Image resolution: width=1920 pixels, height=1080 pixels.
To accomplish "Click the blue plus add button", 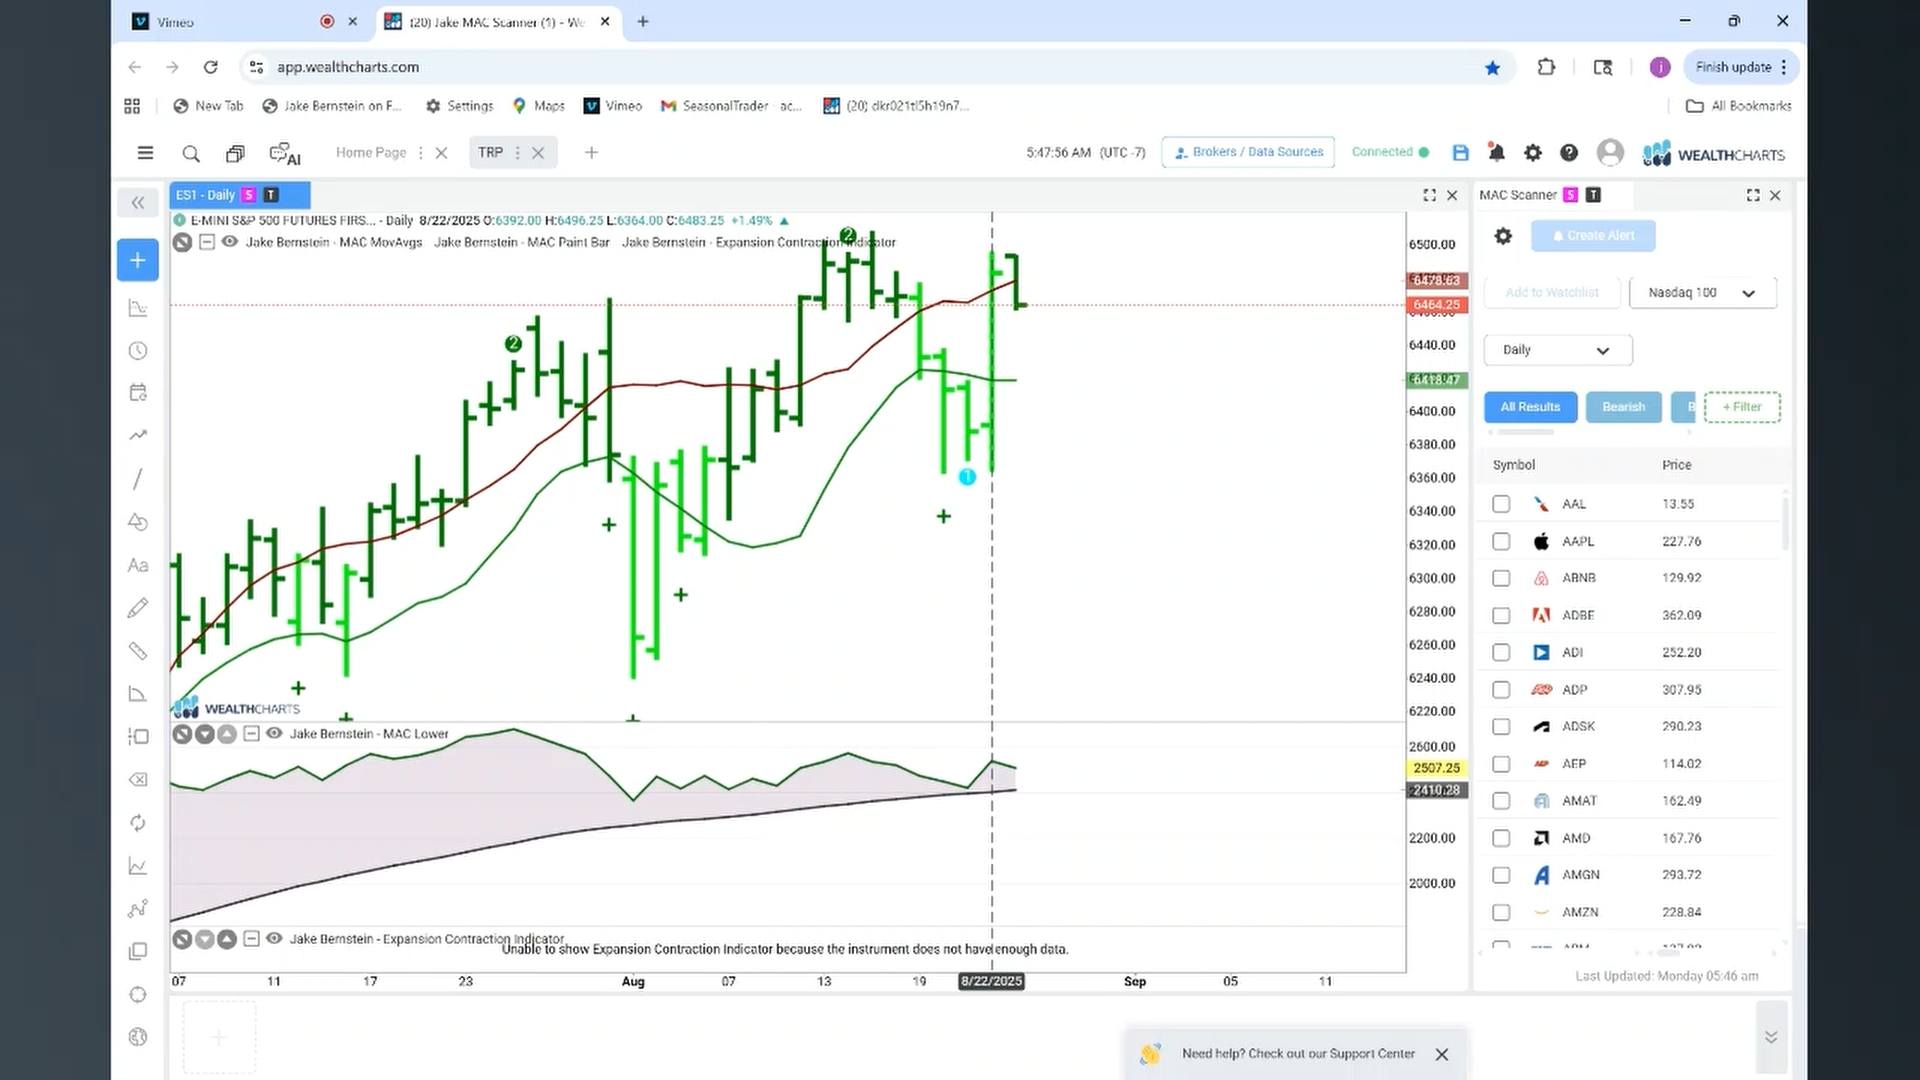I will tap(138, 260).
